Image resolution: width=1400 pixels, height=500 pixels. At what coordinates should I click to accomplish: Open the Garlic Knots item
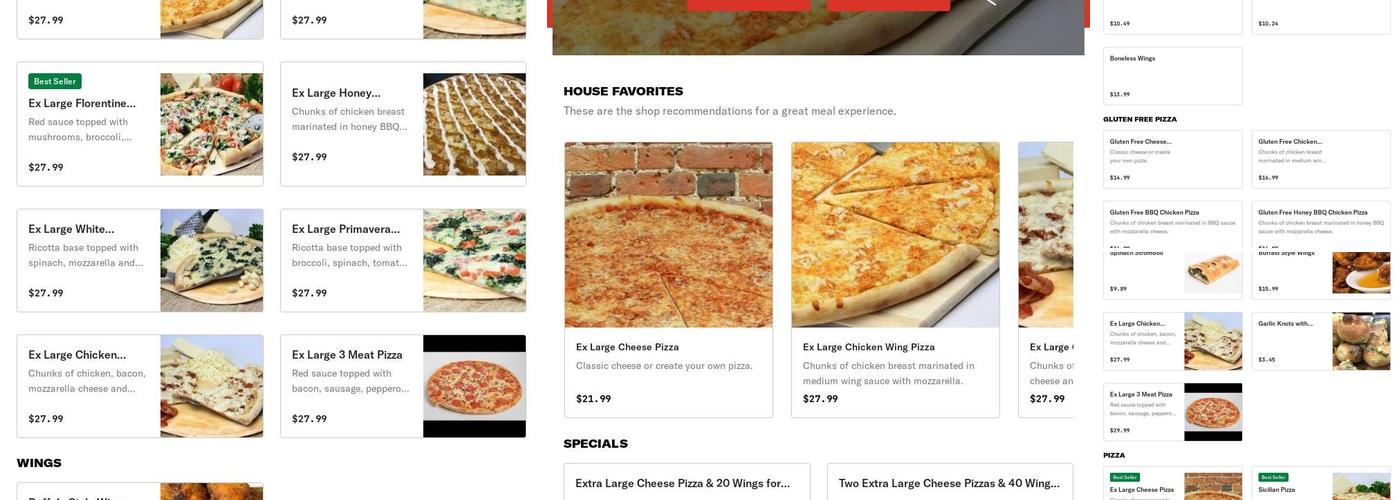click(1321, 341)
